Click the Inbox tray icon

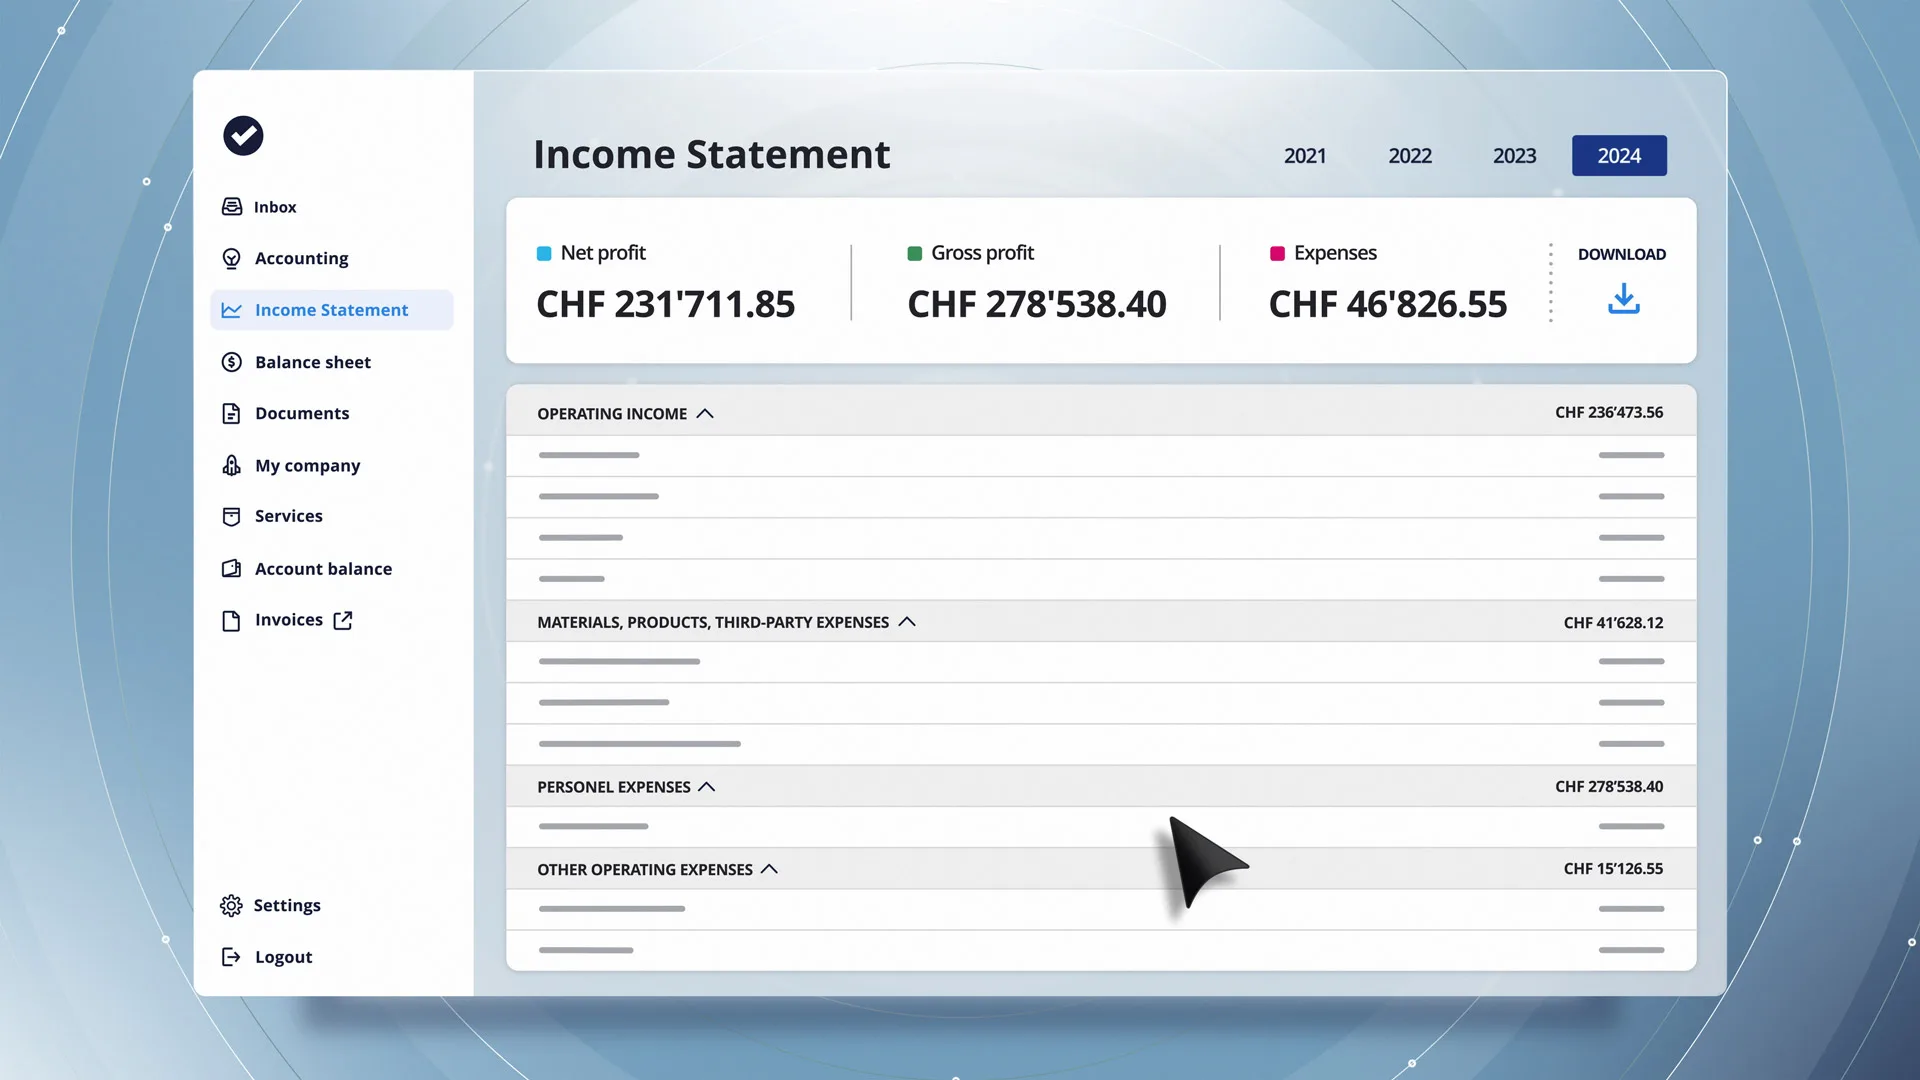[x=232, y=207]
